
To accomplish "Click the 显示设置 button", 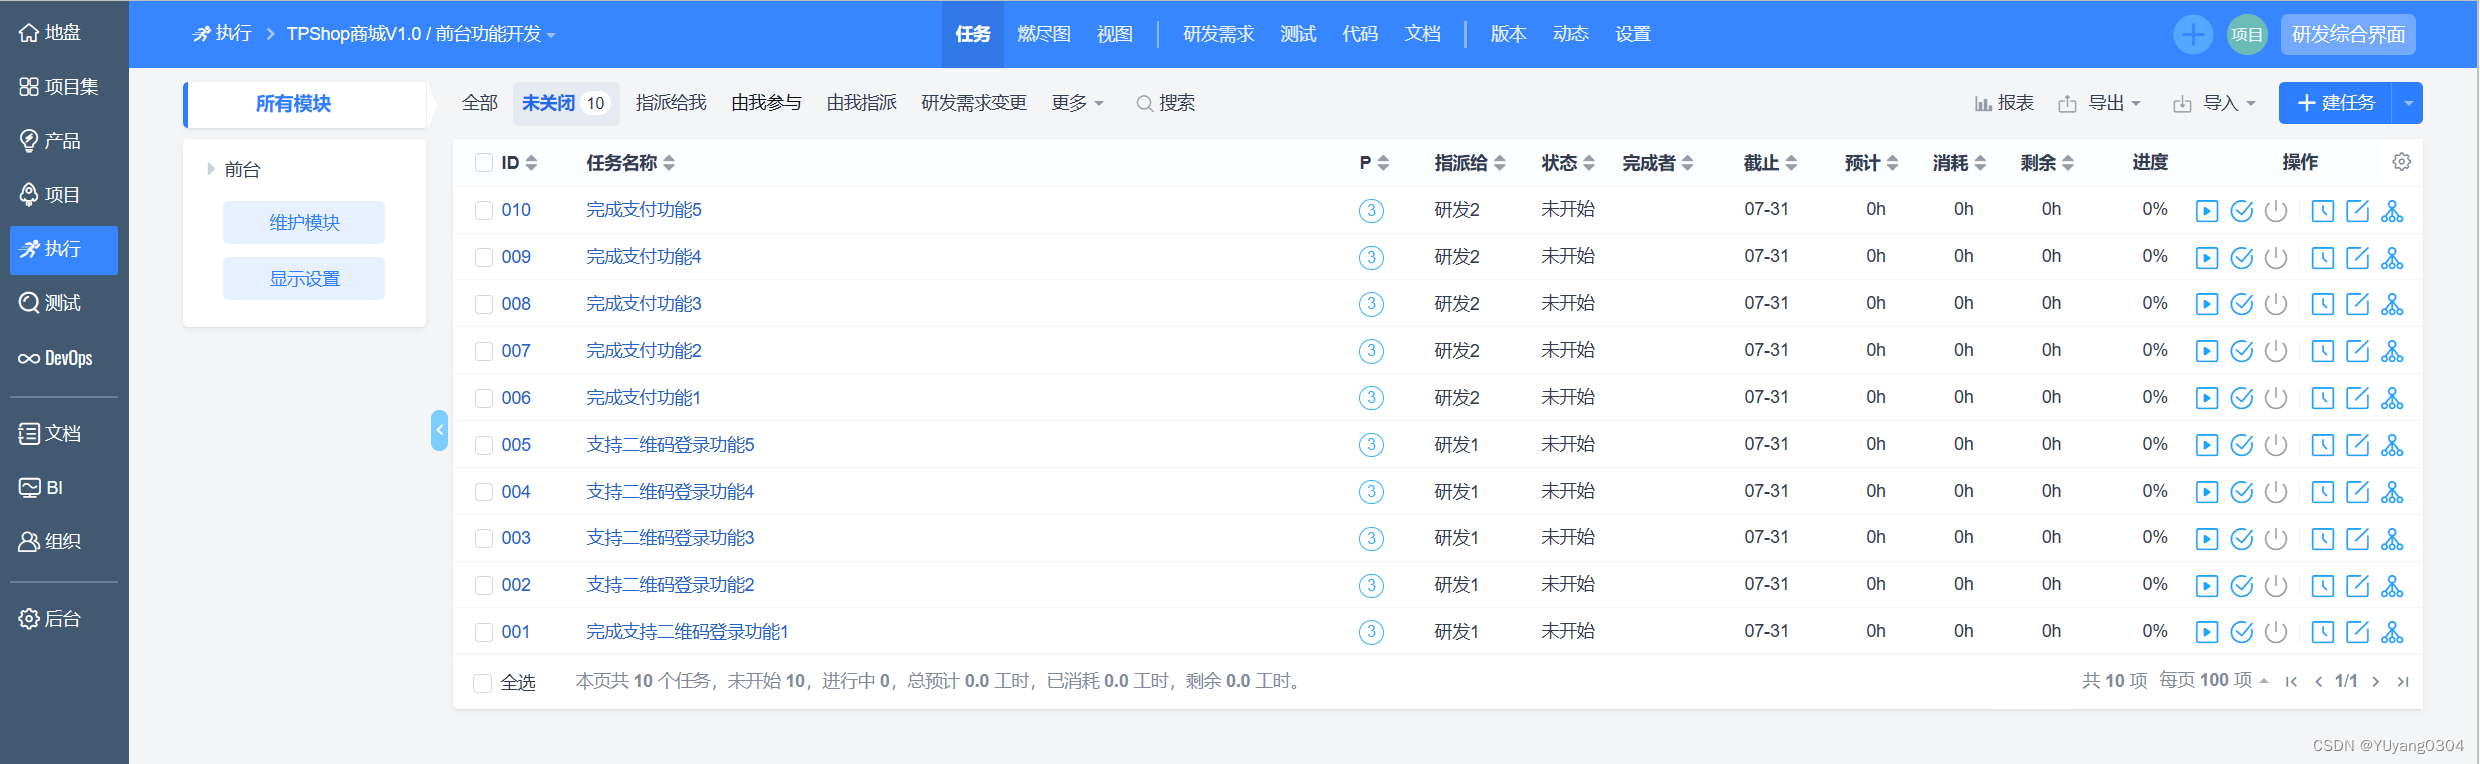I will (304, 278).
